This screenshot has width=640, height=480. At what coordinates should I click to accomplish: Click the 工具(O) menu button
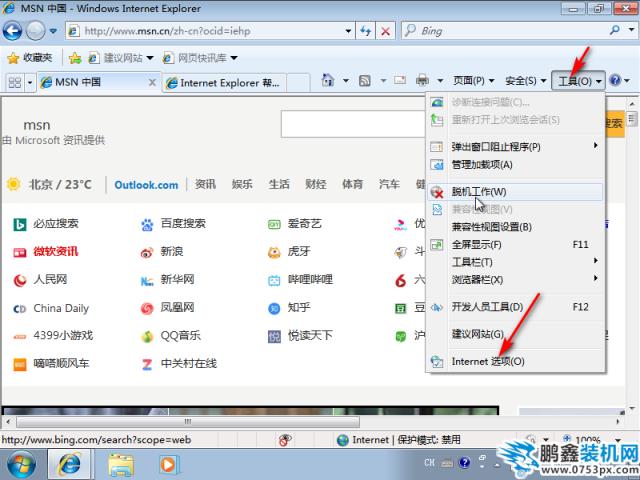[579, 81]
